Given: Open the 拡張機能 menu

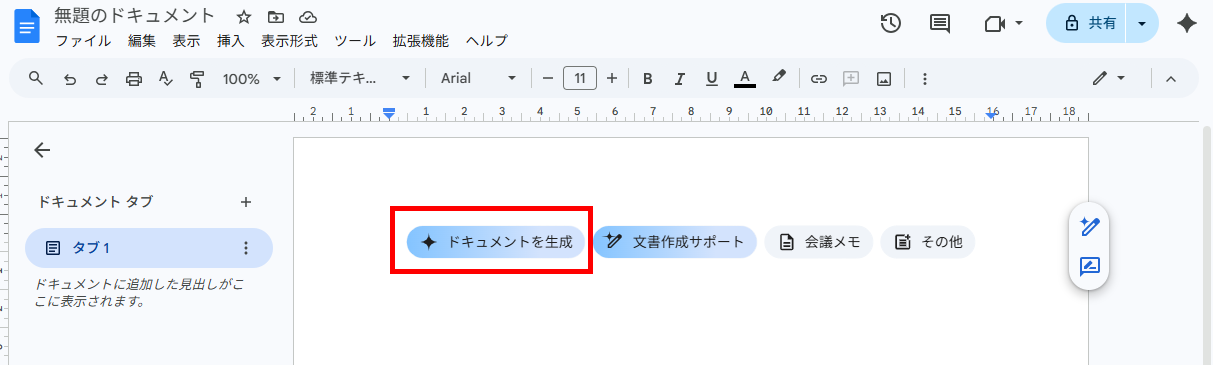Looking at the screenshot, I should pos(421,41).
